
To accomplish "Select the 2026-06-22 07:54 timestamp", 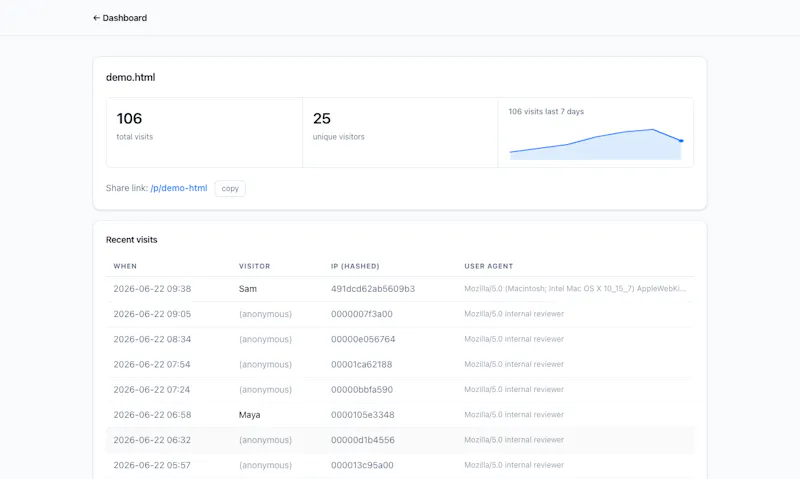I will coord(152,364).
